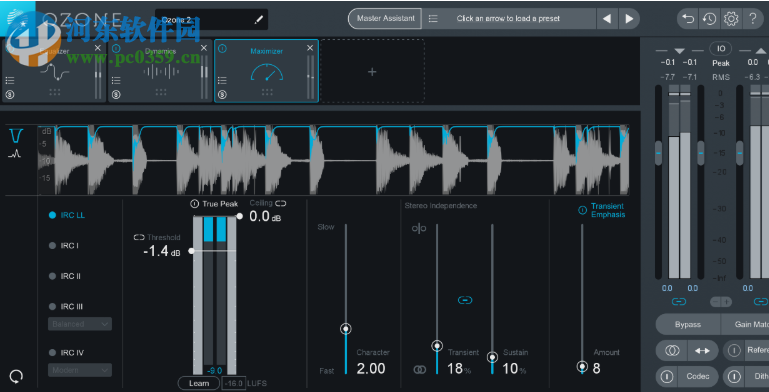Remove the Dynamics module with its X
The width and height of the screenshot is (769, 392).
(x=204, y=48)
